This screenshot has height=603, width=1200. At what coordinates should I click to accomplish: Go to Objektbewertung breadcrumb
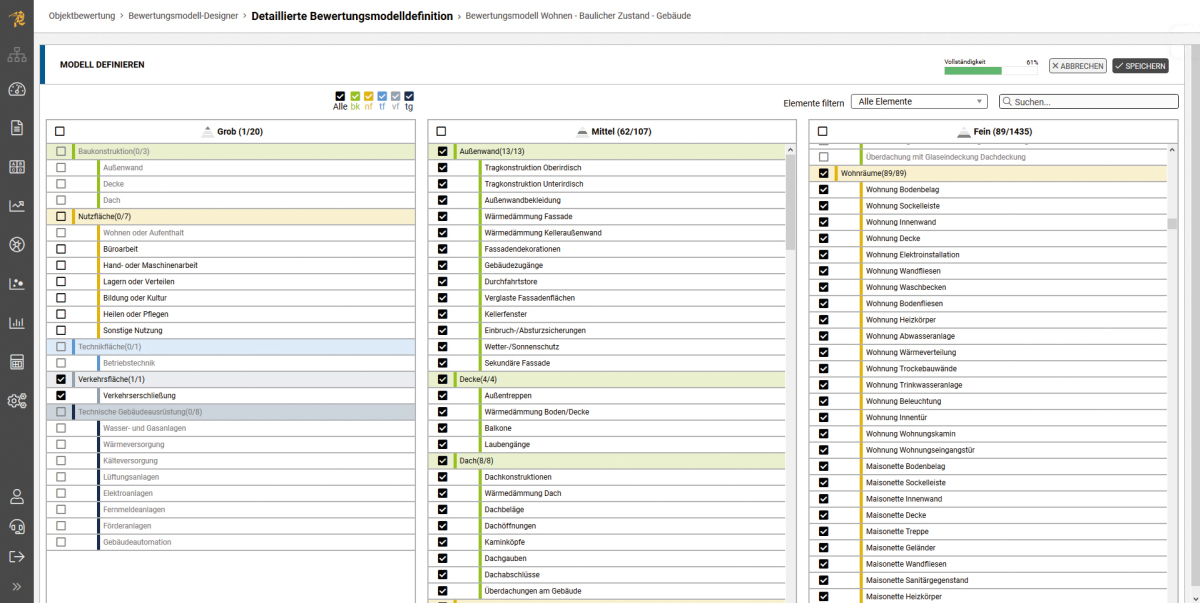[82, 16]
